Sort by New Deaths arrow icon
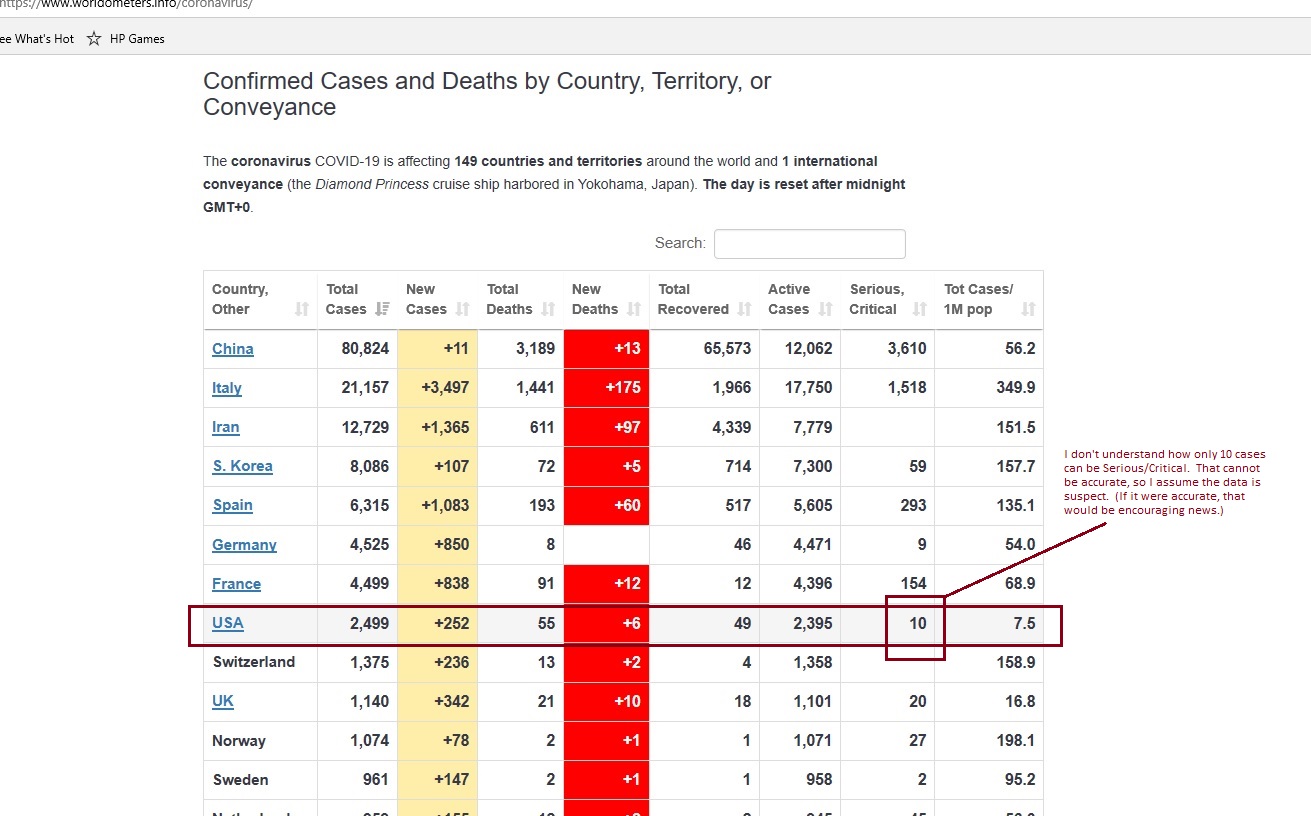 (633, 310)
